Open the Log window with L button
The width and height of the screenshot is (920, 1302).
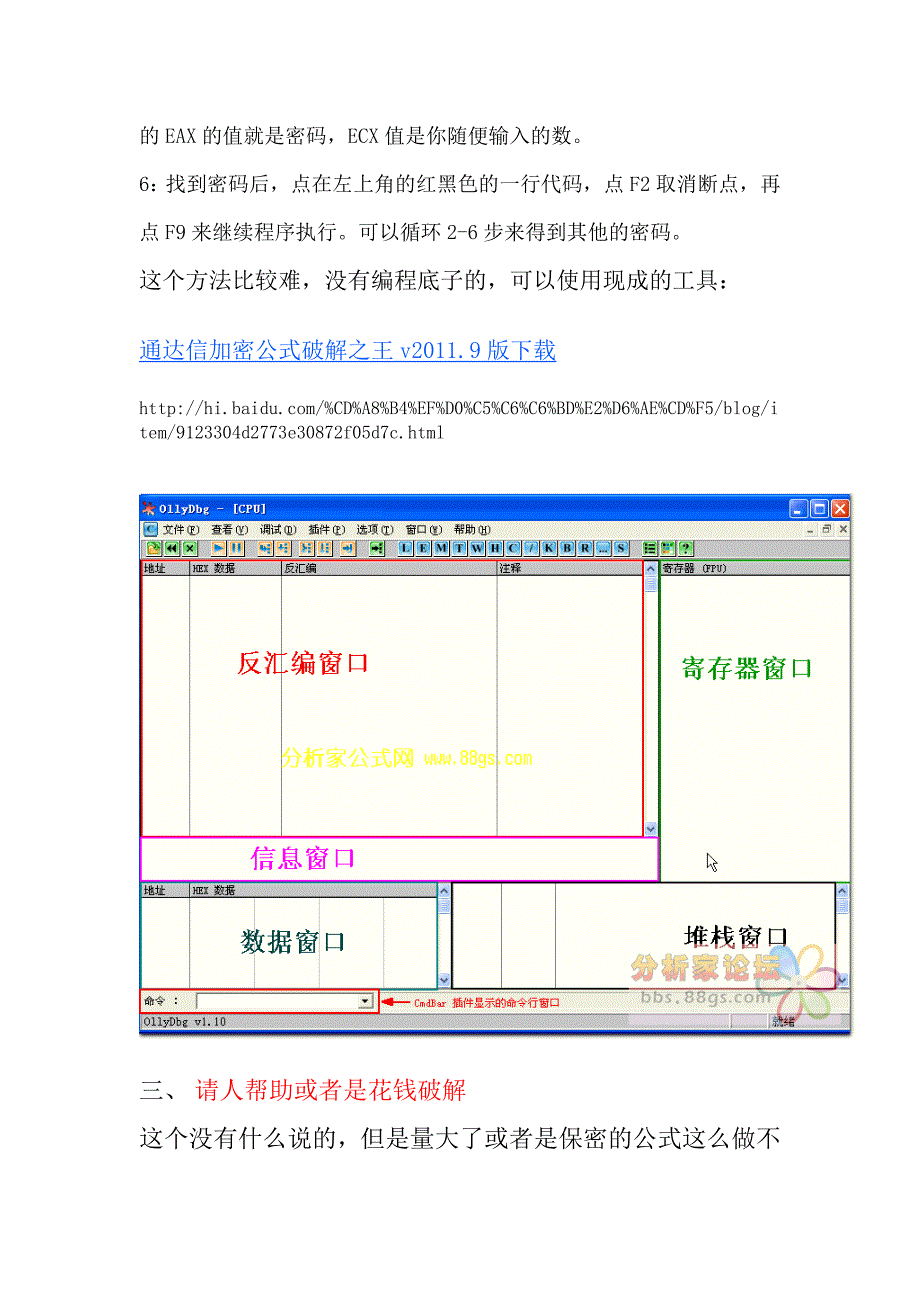[x=406, y=548]
